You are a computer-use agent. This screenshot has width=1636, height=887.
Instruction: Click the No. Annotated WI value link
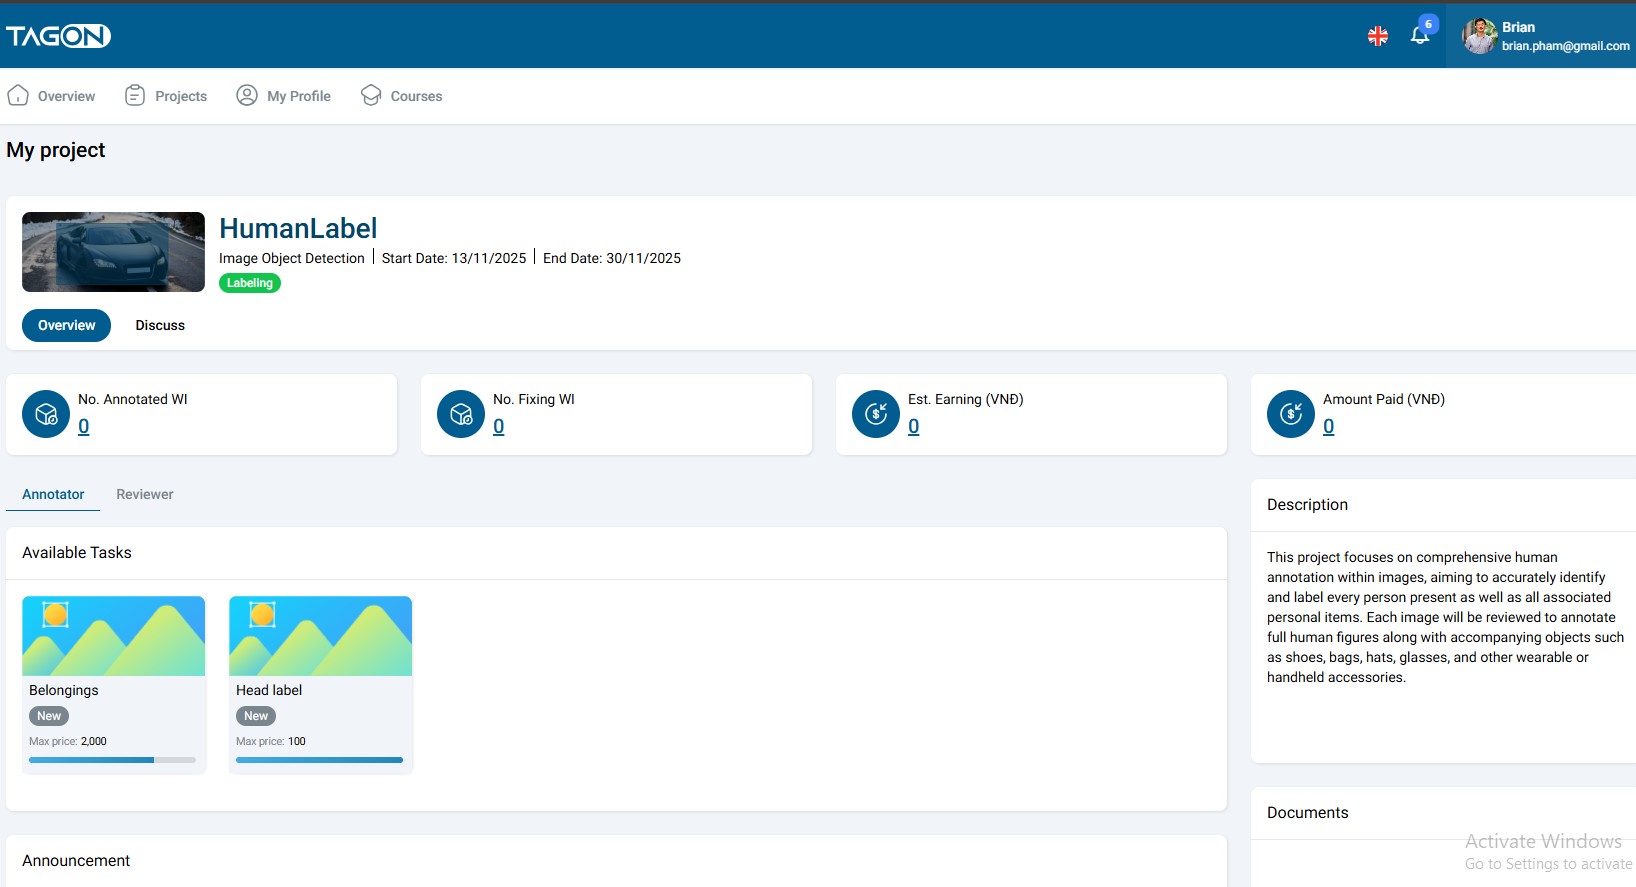pos(84,427)
